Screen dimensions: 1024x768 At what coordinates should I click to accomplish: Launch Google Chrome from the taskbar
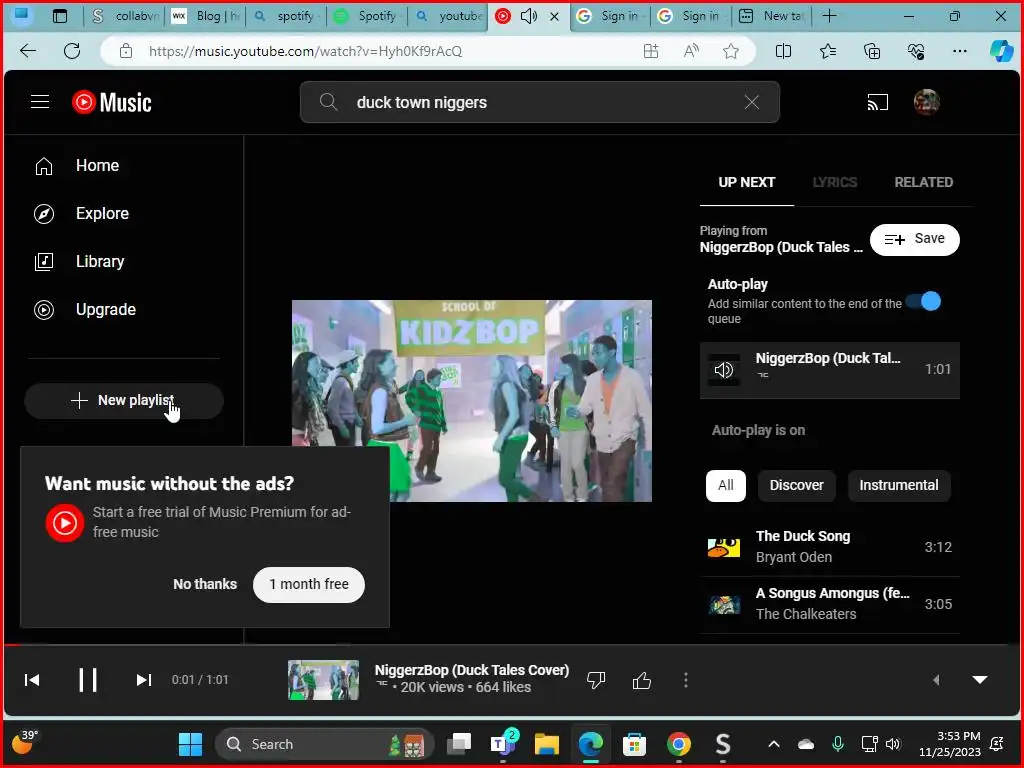point(679,744)
